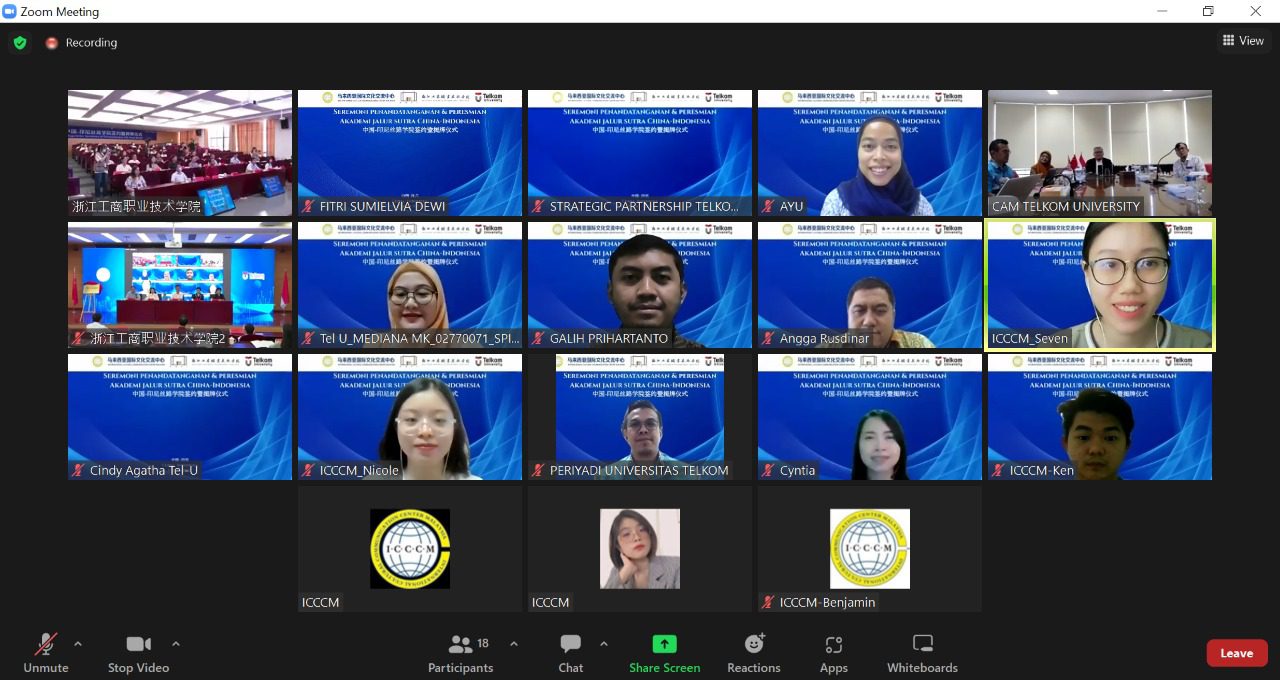The width and height of the screenshot is (1280, 680).
Task: Select ICCCM_Seven active speaker video tile
Action: pos(1100,285)
